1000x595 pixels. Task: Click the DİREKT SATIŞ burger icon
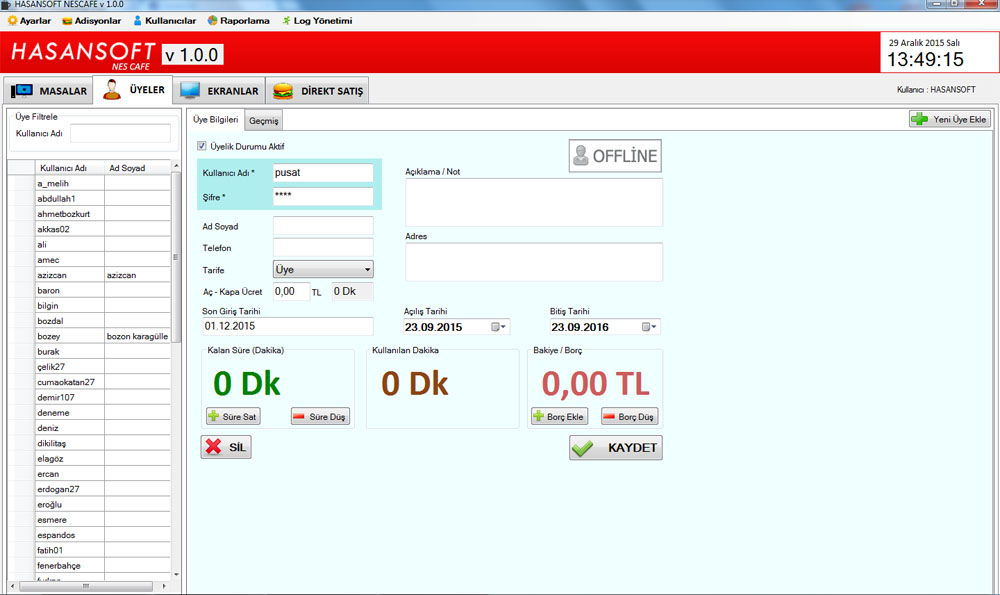283,91
